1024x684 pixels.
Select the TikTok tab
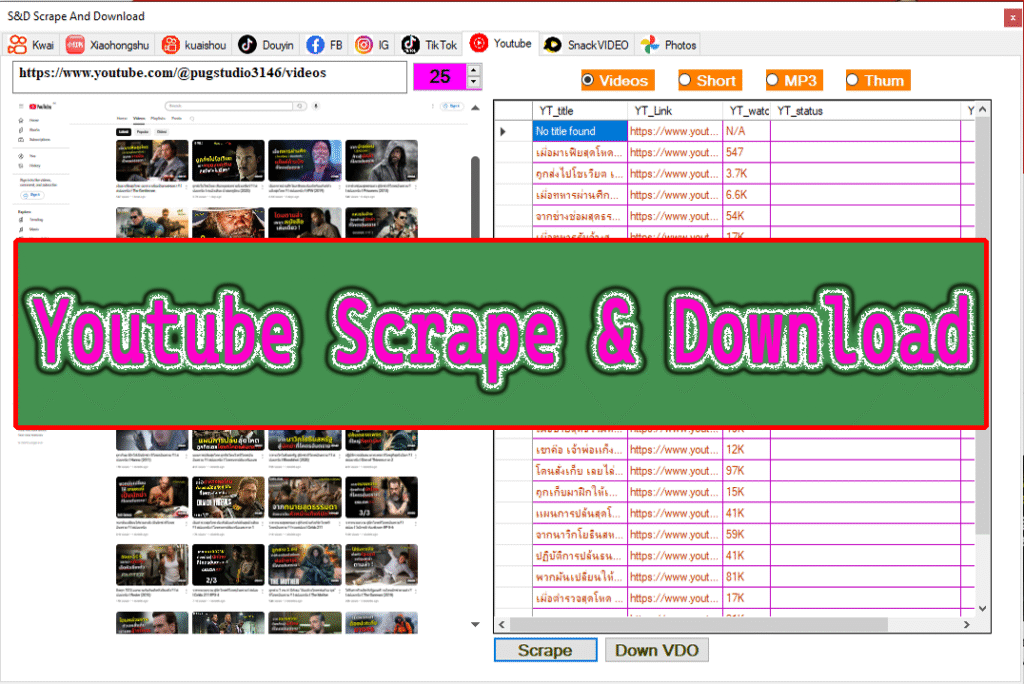click(429, 45)
